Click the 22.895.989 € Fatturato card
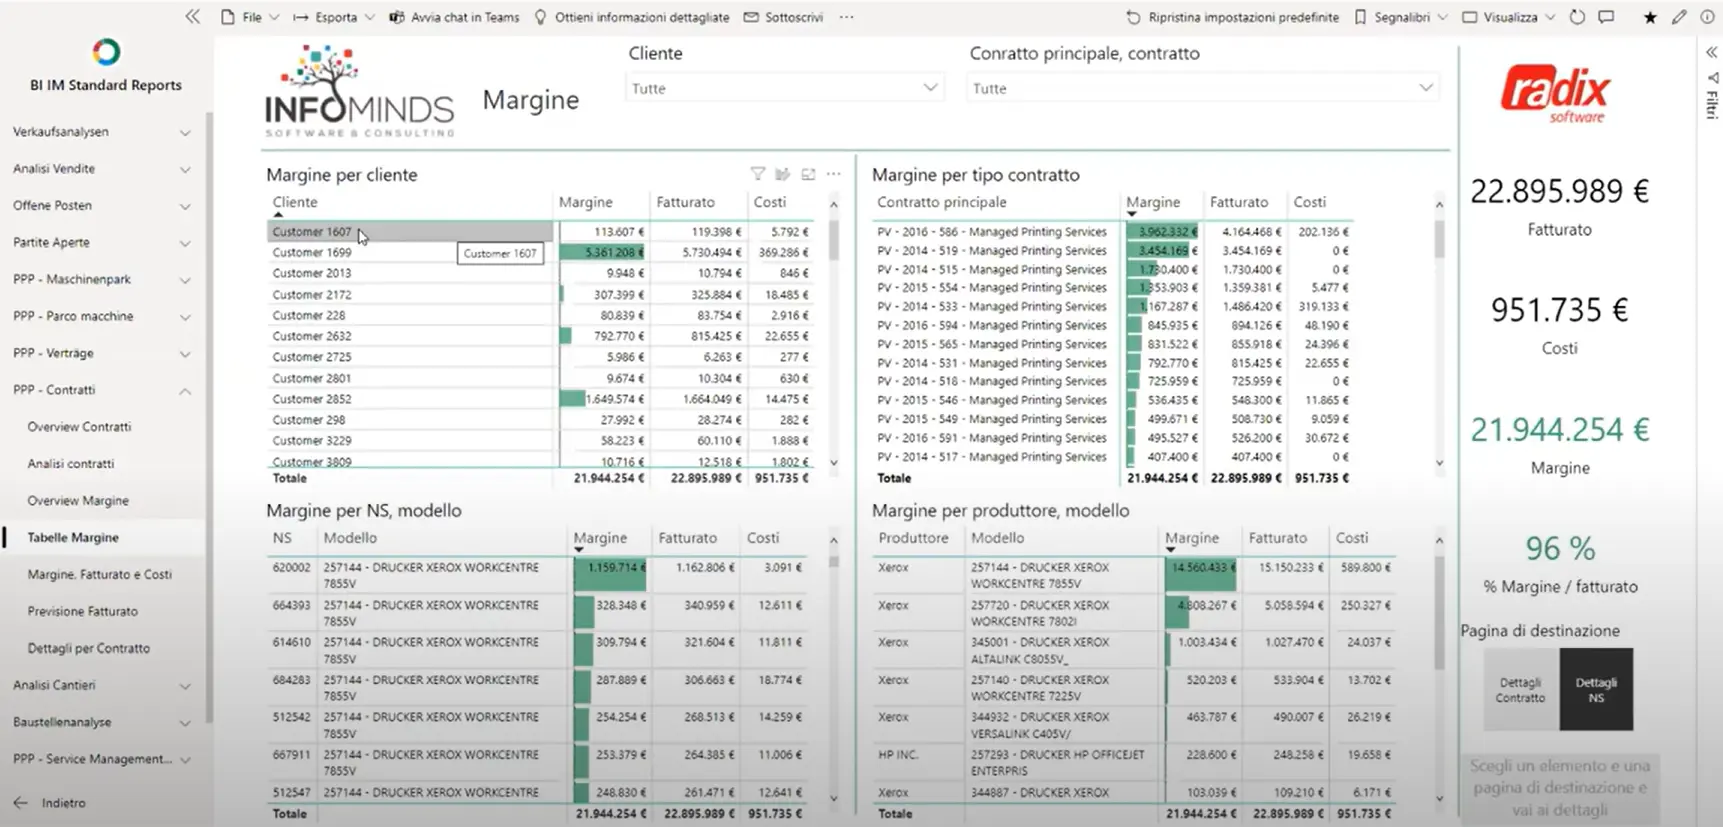The image size is (1723, 827). point(1560,207)
